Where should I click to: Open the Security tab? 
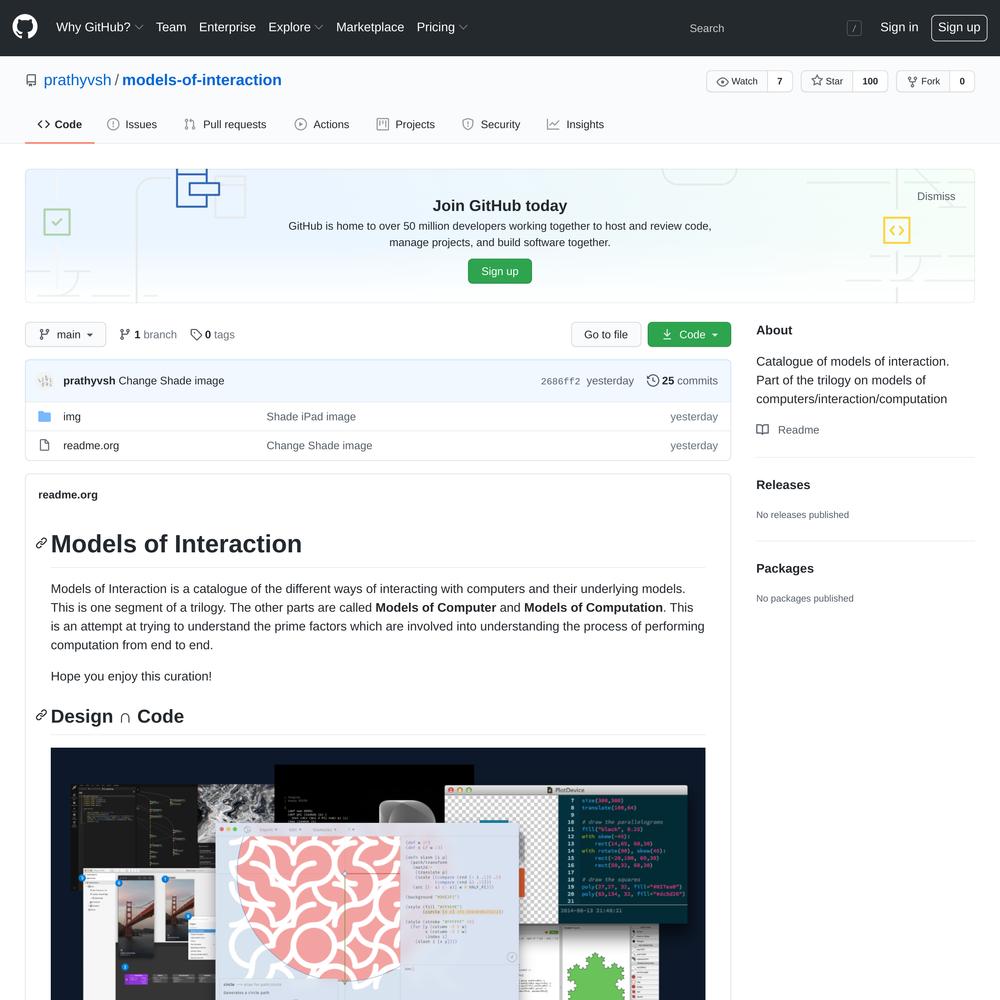click(491, 124)
